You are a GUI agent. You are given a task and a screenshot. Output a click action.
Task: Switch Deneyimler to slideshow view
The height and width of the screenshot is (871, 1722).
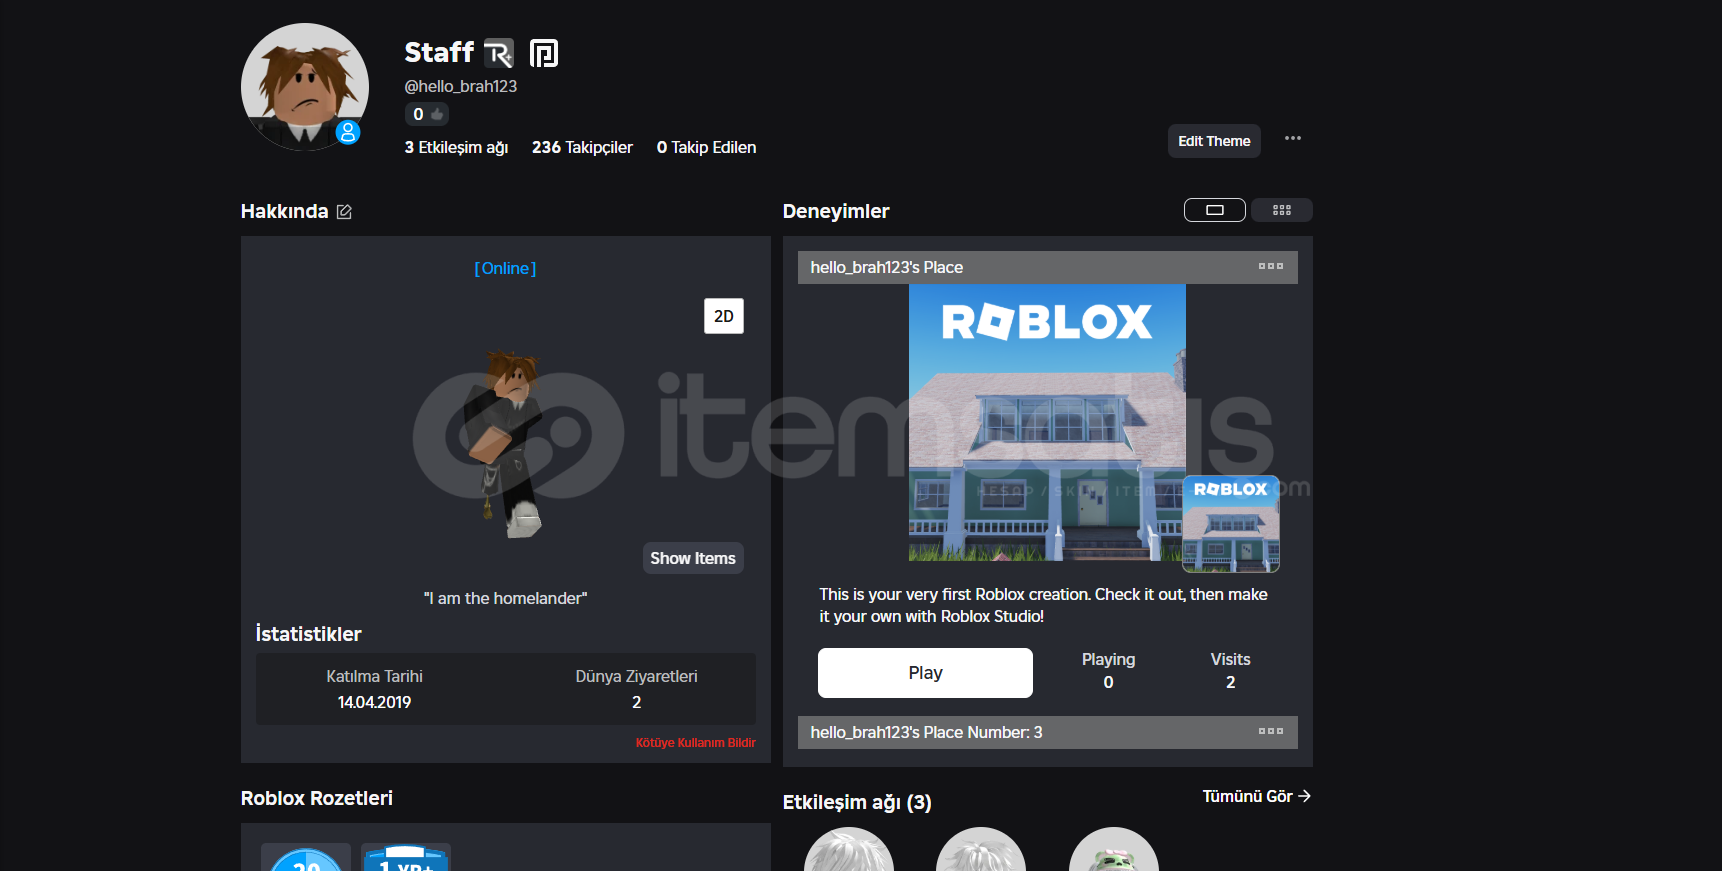(x=1215, y=210)
